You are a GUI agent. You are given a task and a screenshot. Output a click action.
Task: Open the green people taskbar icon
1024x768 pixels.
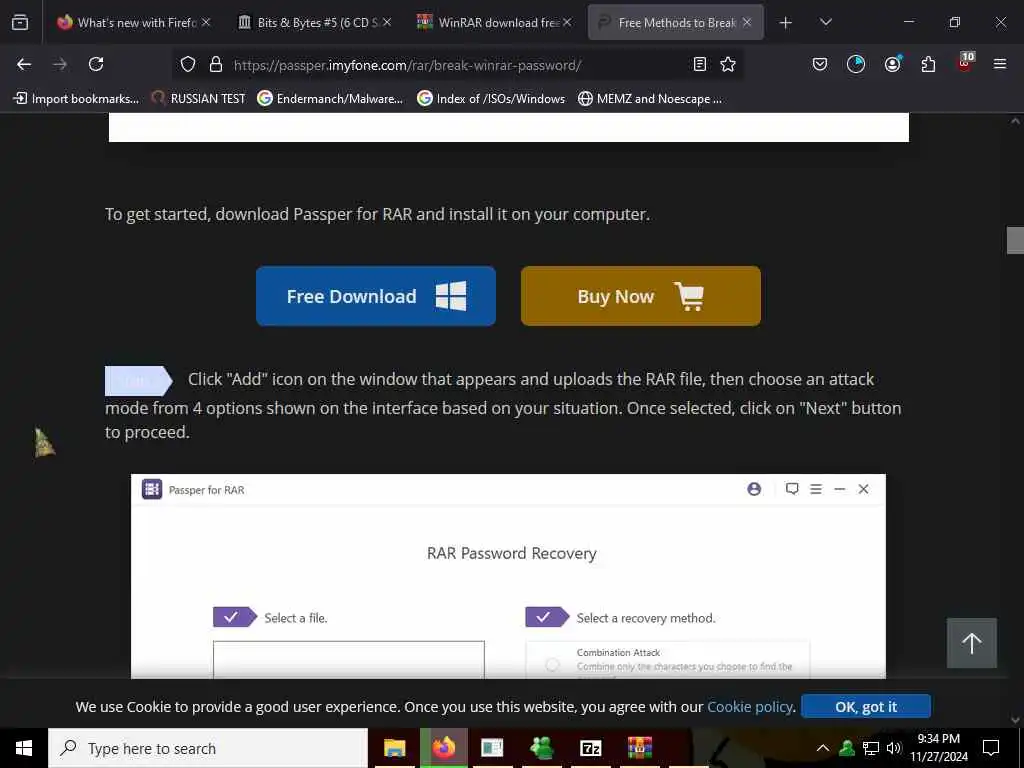coord(541,748)
